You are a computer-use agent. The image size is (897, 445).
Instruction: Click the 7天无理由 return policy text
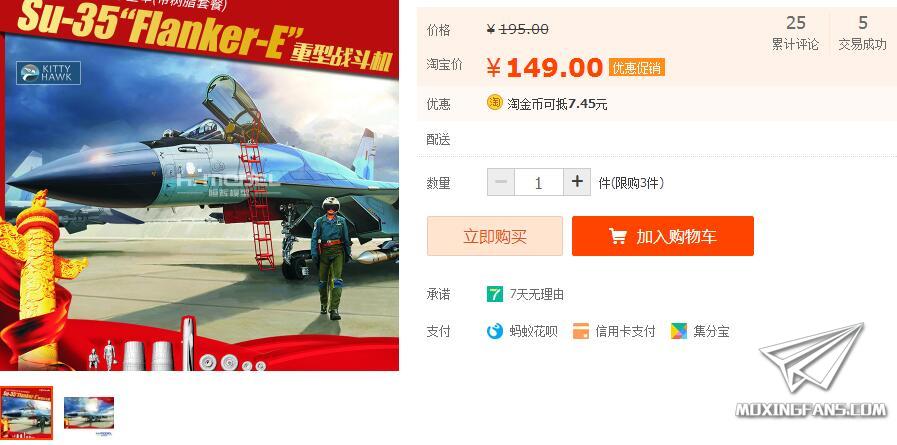pyautogui.click(x=537, y=295)
